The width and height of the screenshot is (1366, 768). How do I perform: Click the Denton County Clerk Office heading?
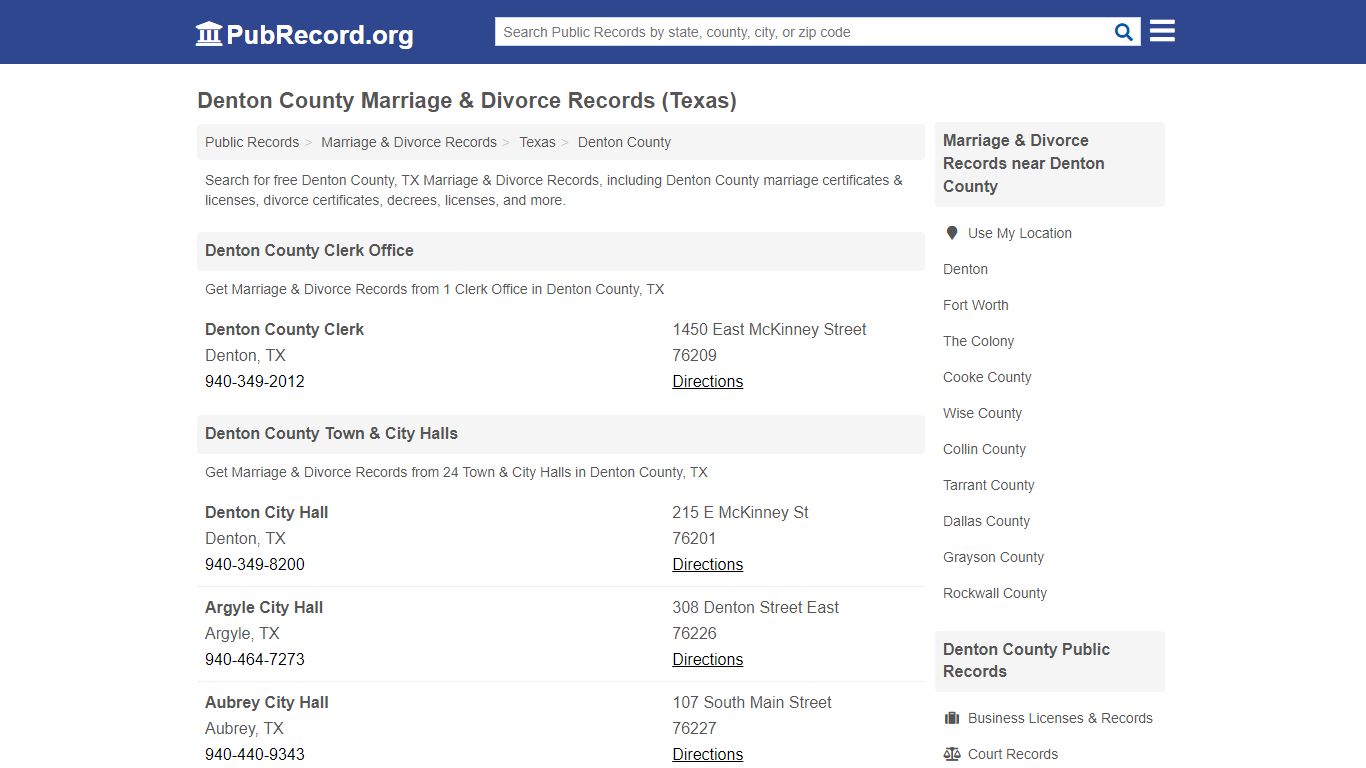(309, 250)
